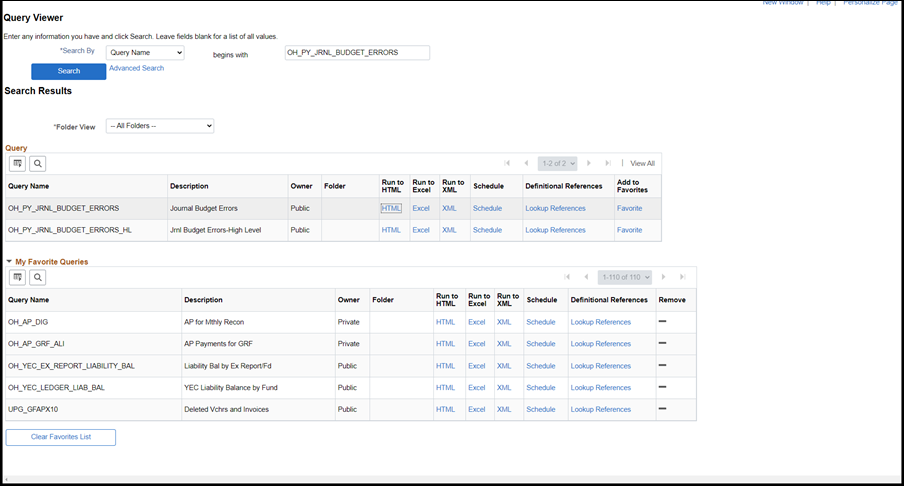904x486 pixels.
Task: Click the horizontal scrollbar at page bottom
Action: point(452,479)
